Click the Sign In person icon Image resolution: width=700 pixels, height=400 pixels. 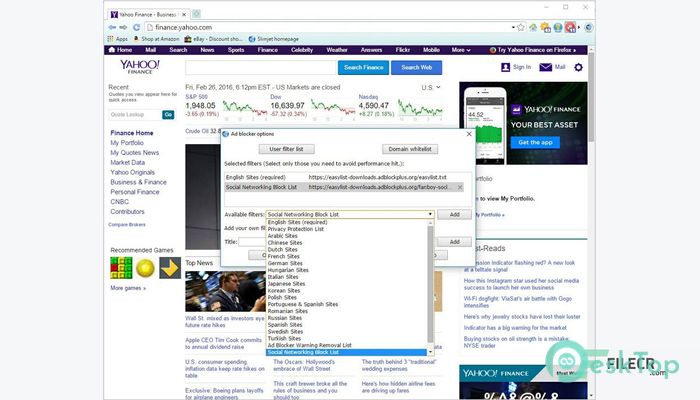(x=505, y=67)
